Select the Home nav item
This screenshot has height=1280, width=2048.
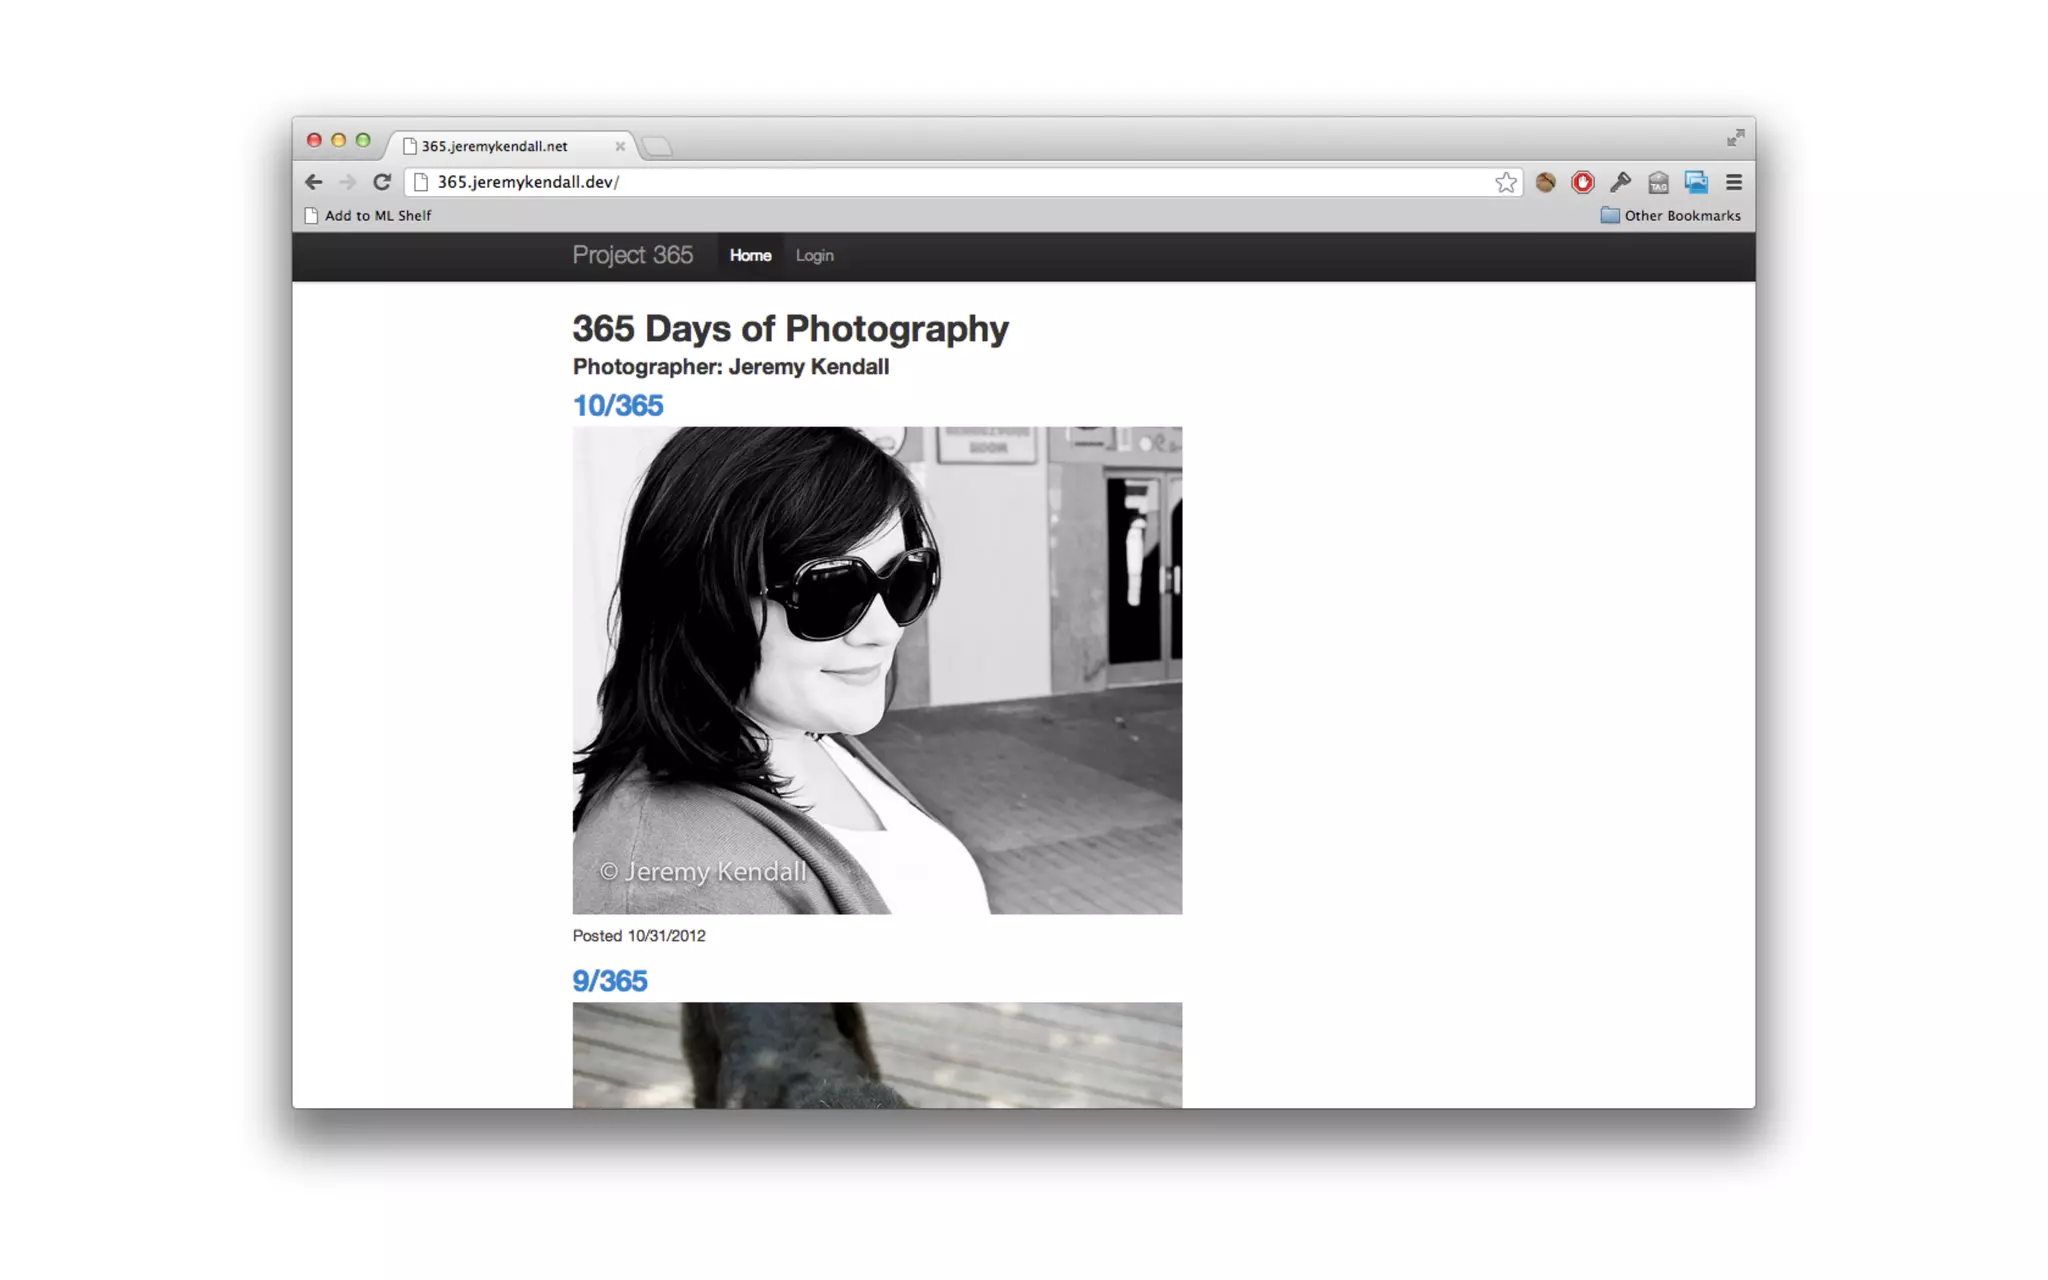pyautogui.click(x=750, y=256)
